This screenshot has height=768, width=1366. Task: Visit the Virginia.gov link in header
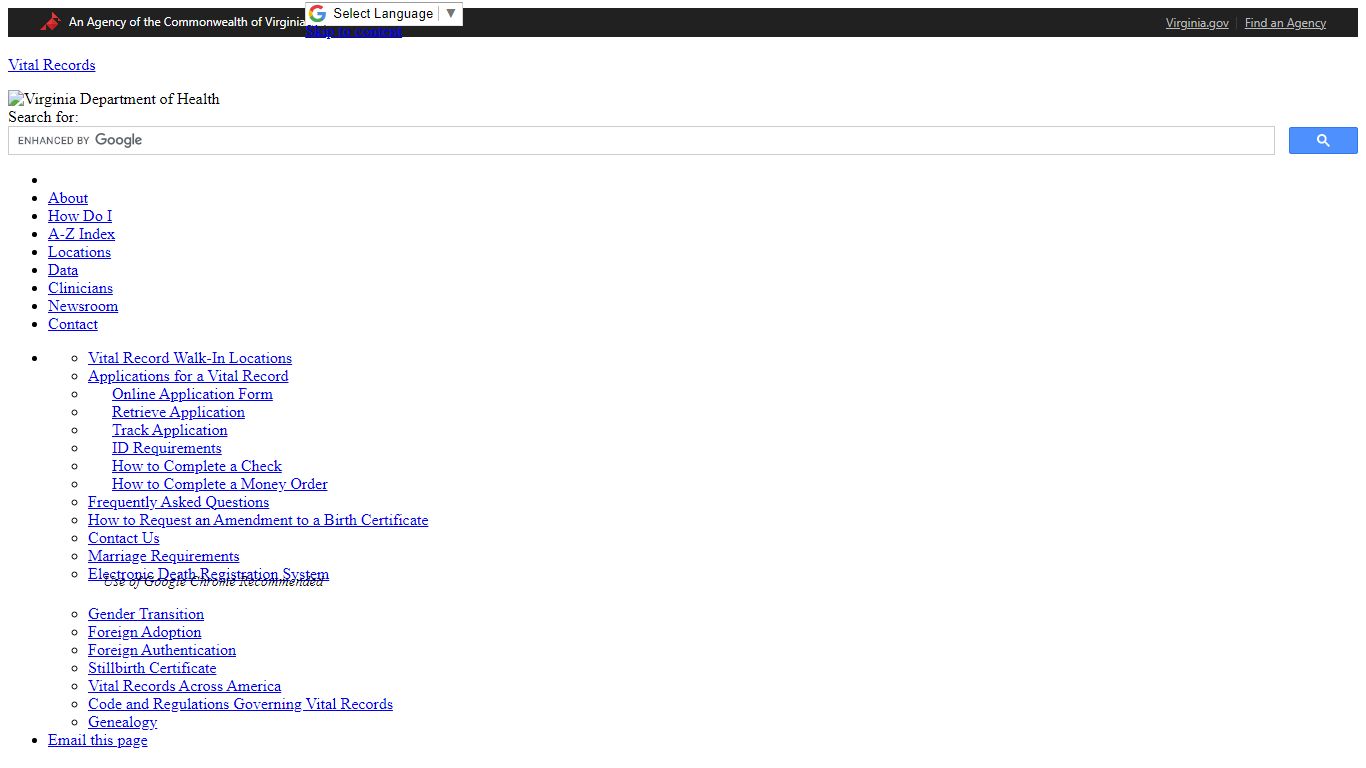(x=1197, y=23)
